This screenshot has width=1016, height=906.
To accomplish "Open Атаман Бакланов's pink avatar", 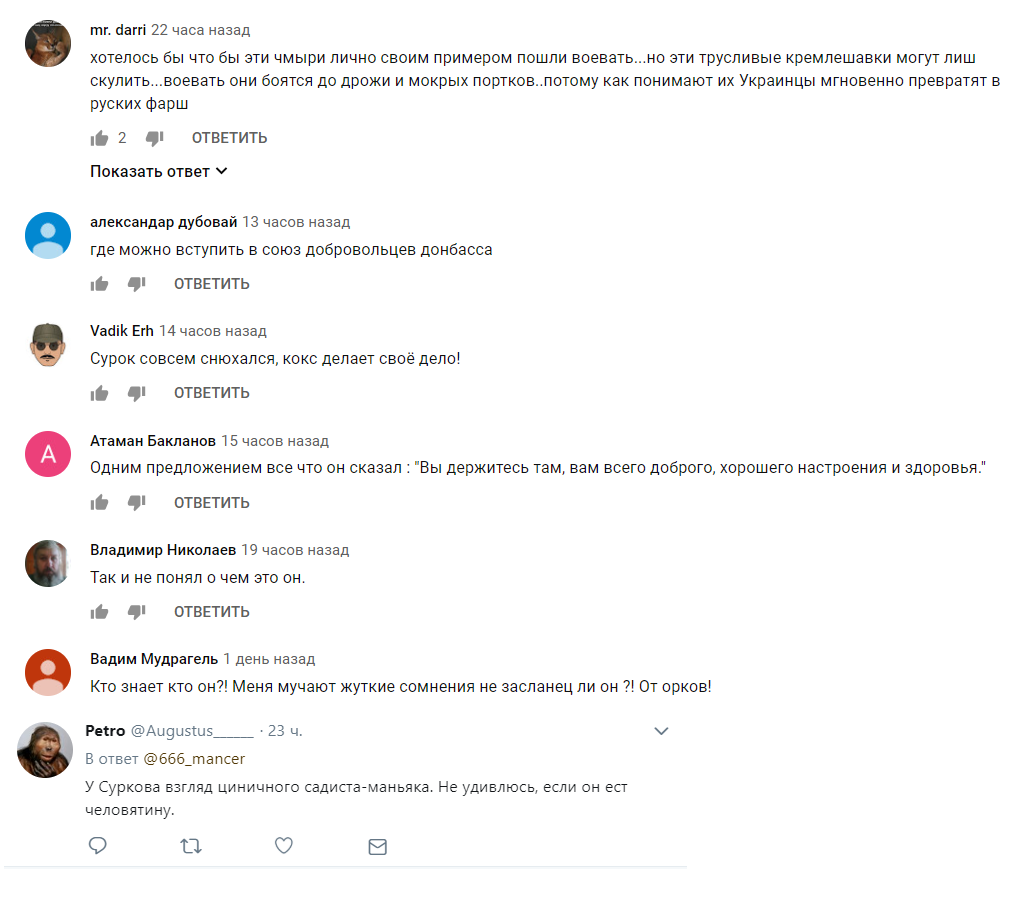I will (48, 454).
